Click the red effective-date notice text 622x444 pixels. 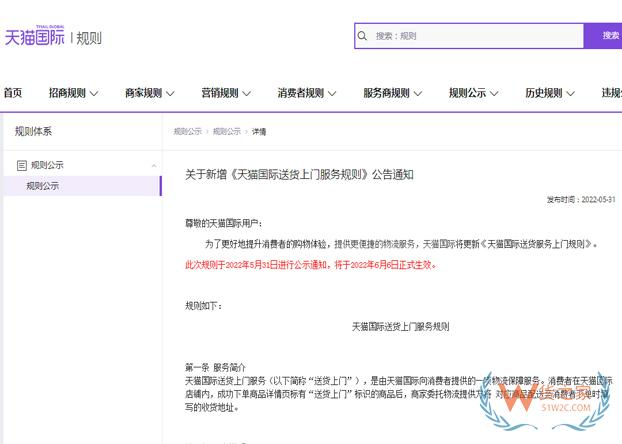[x=311, y=265]
